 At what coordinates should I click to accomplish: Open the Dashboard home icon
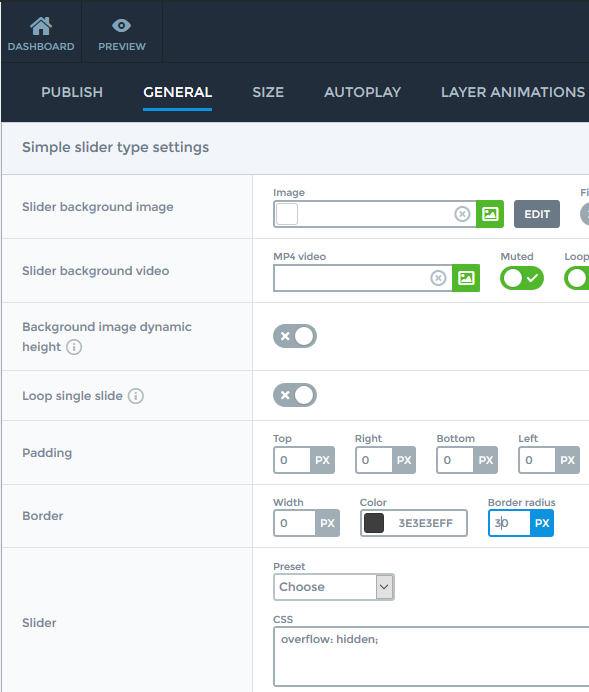41,26
